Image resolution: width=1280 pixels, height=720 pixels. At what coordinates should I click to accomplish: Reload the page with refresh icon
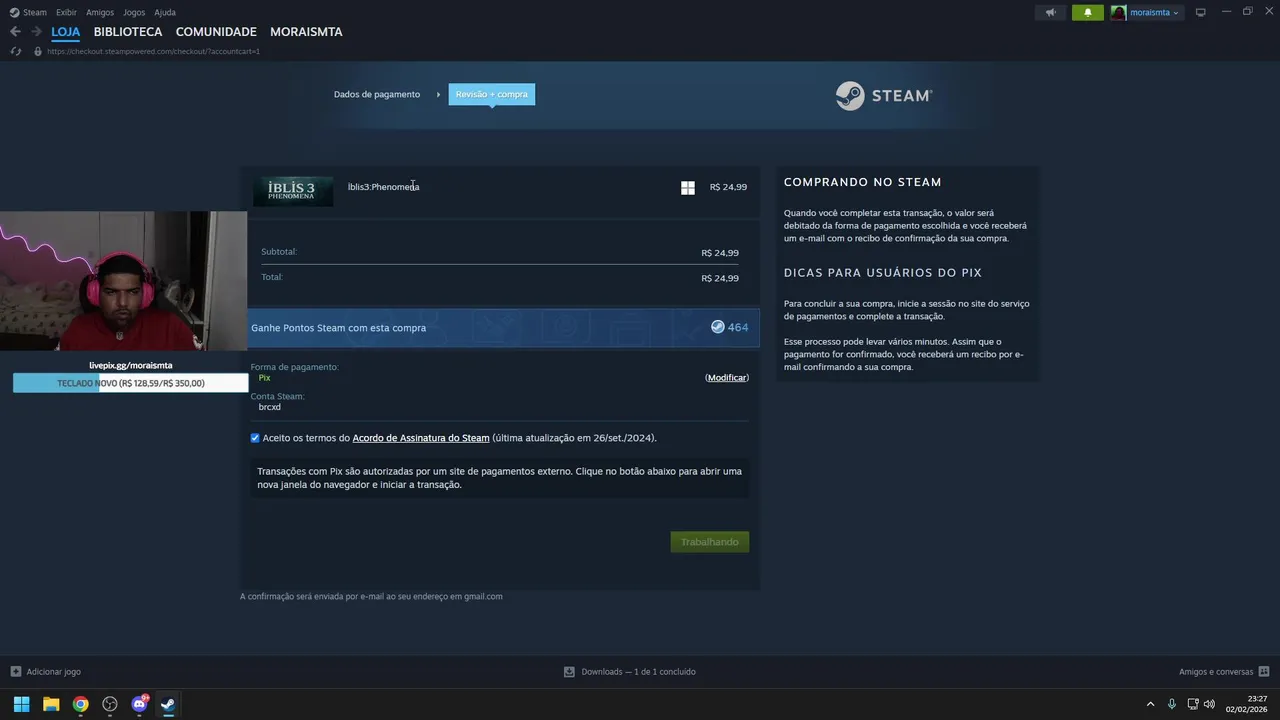tap(16, 51)
